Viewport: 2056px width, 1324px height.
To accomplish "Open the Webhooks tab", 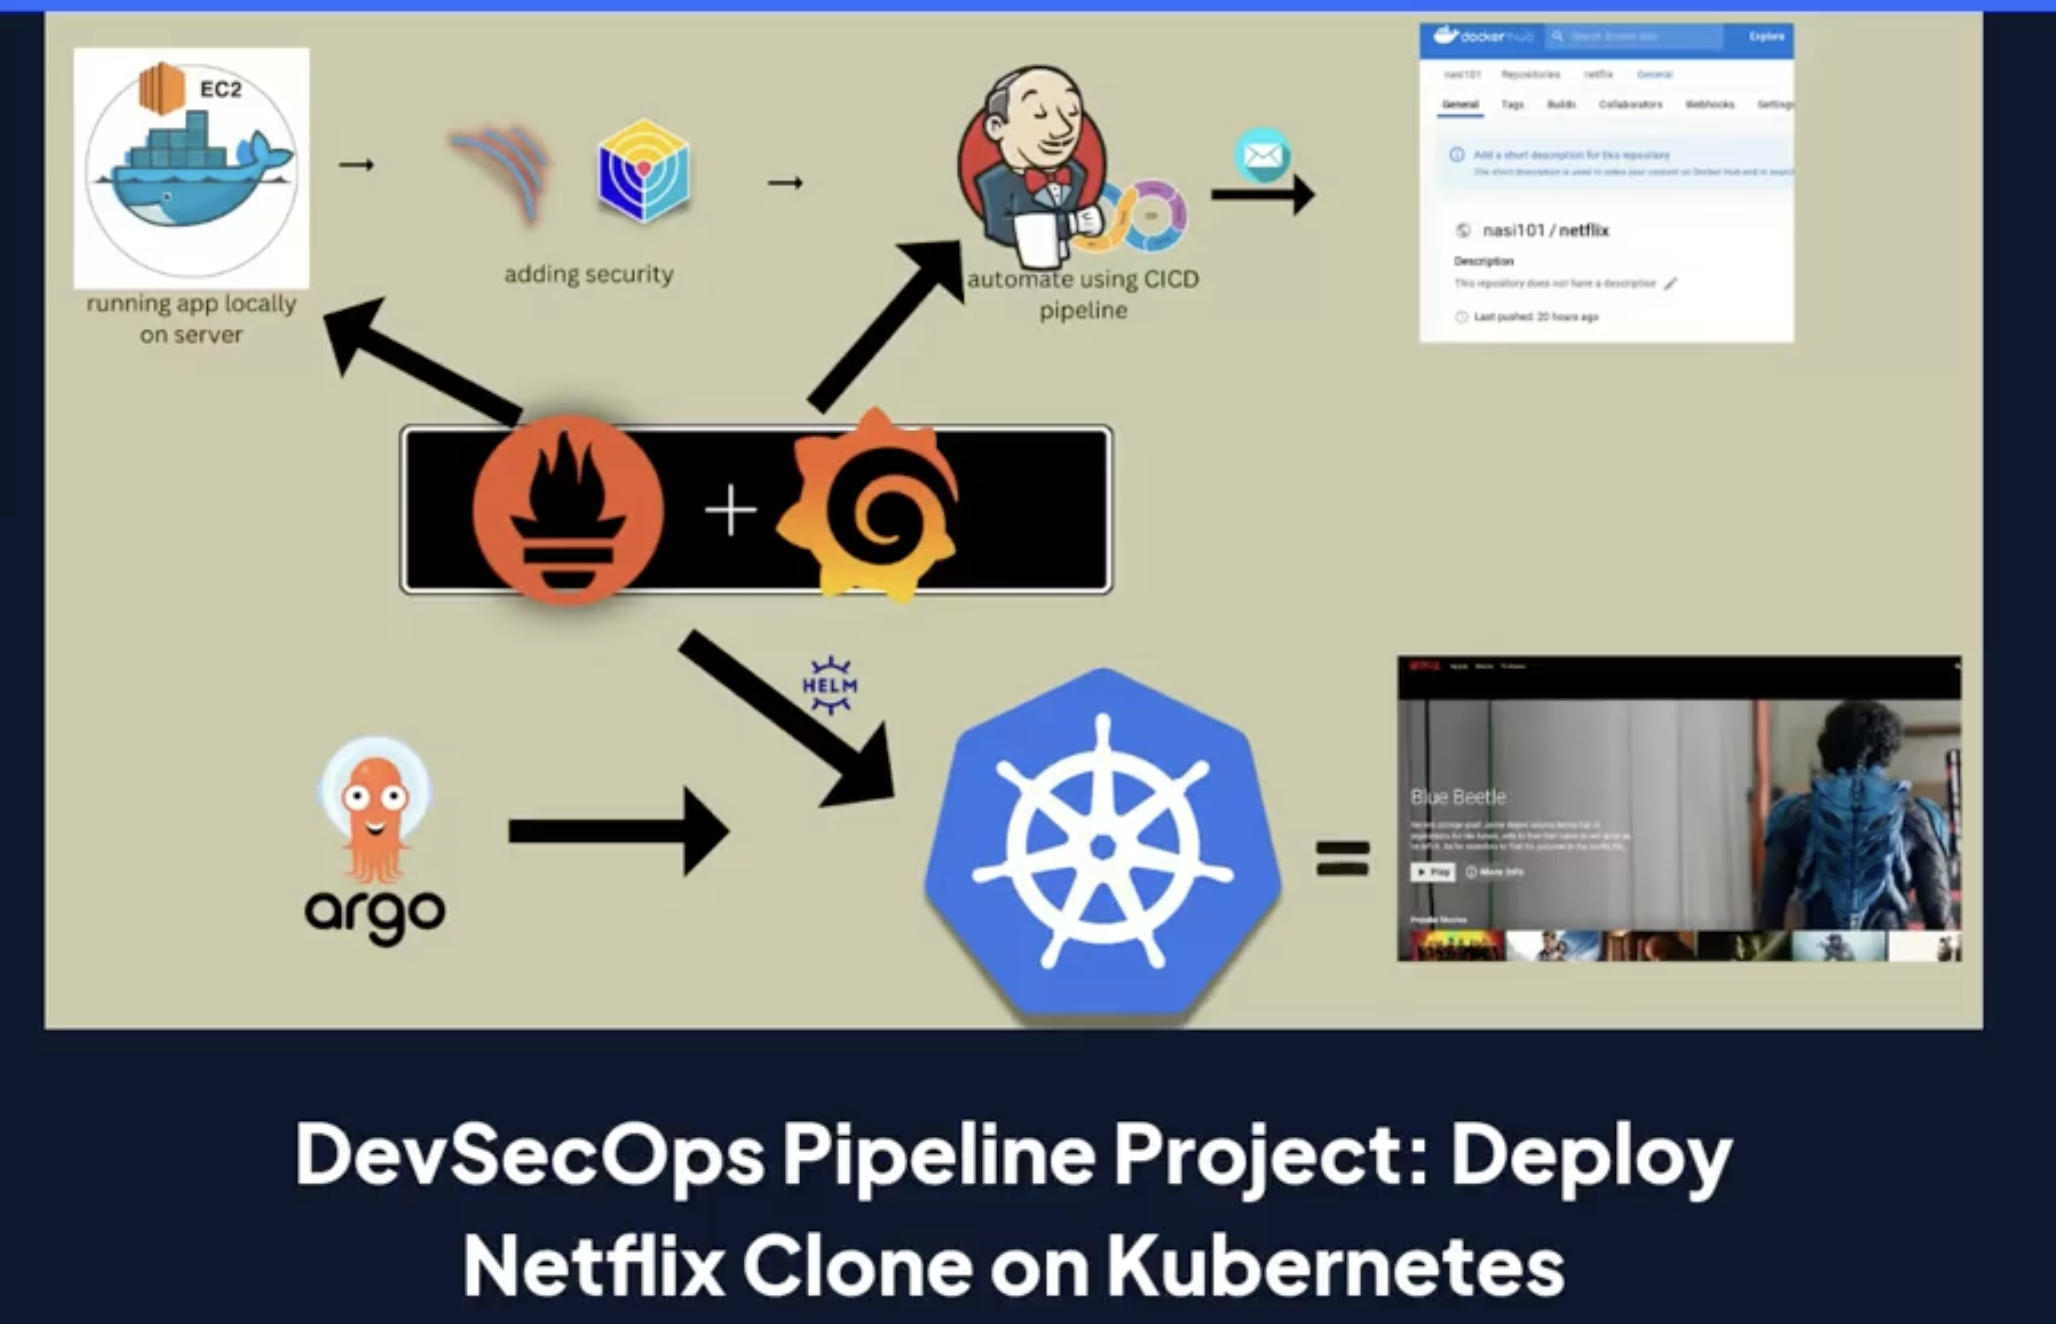I will point(1711,105).
